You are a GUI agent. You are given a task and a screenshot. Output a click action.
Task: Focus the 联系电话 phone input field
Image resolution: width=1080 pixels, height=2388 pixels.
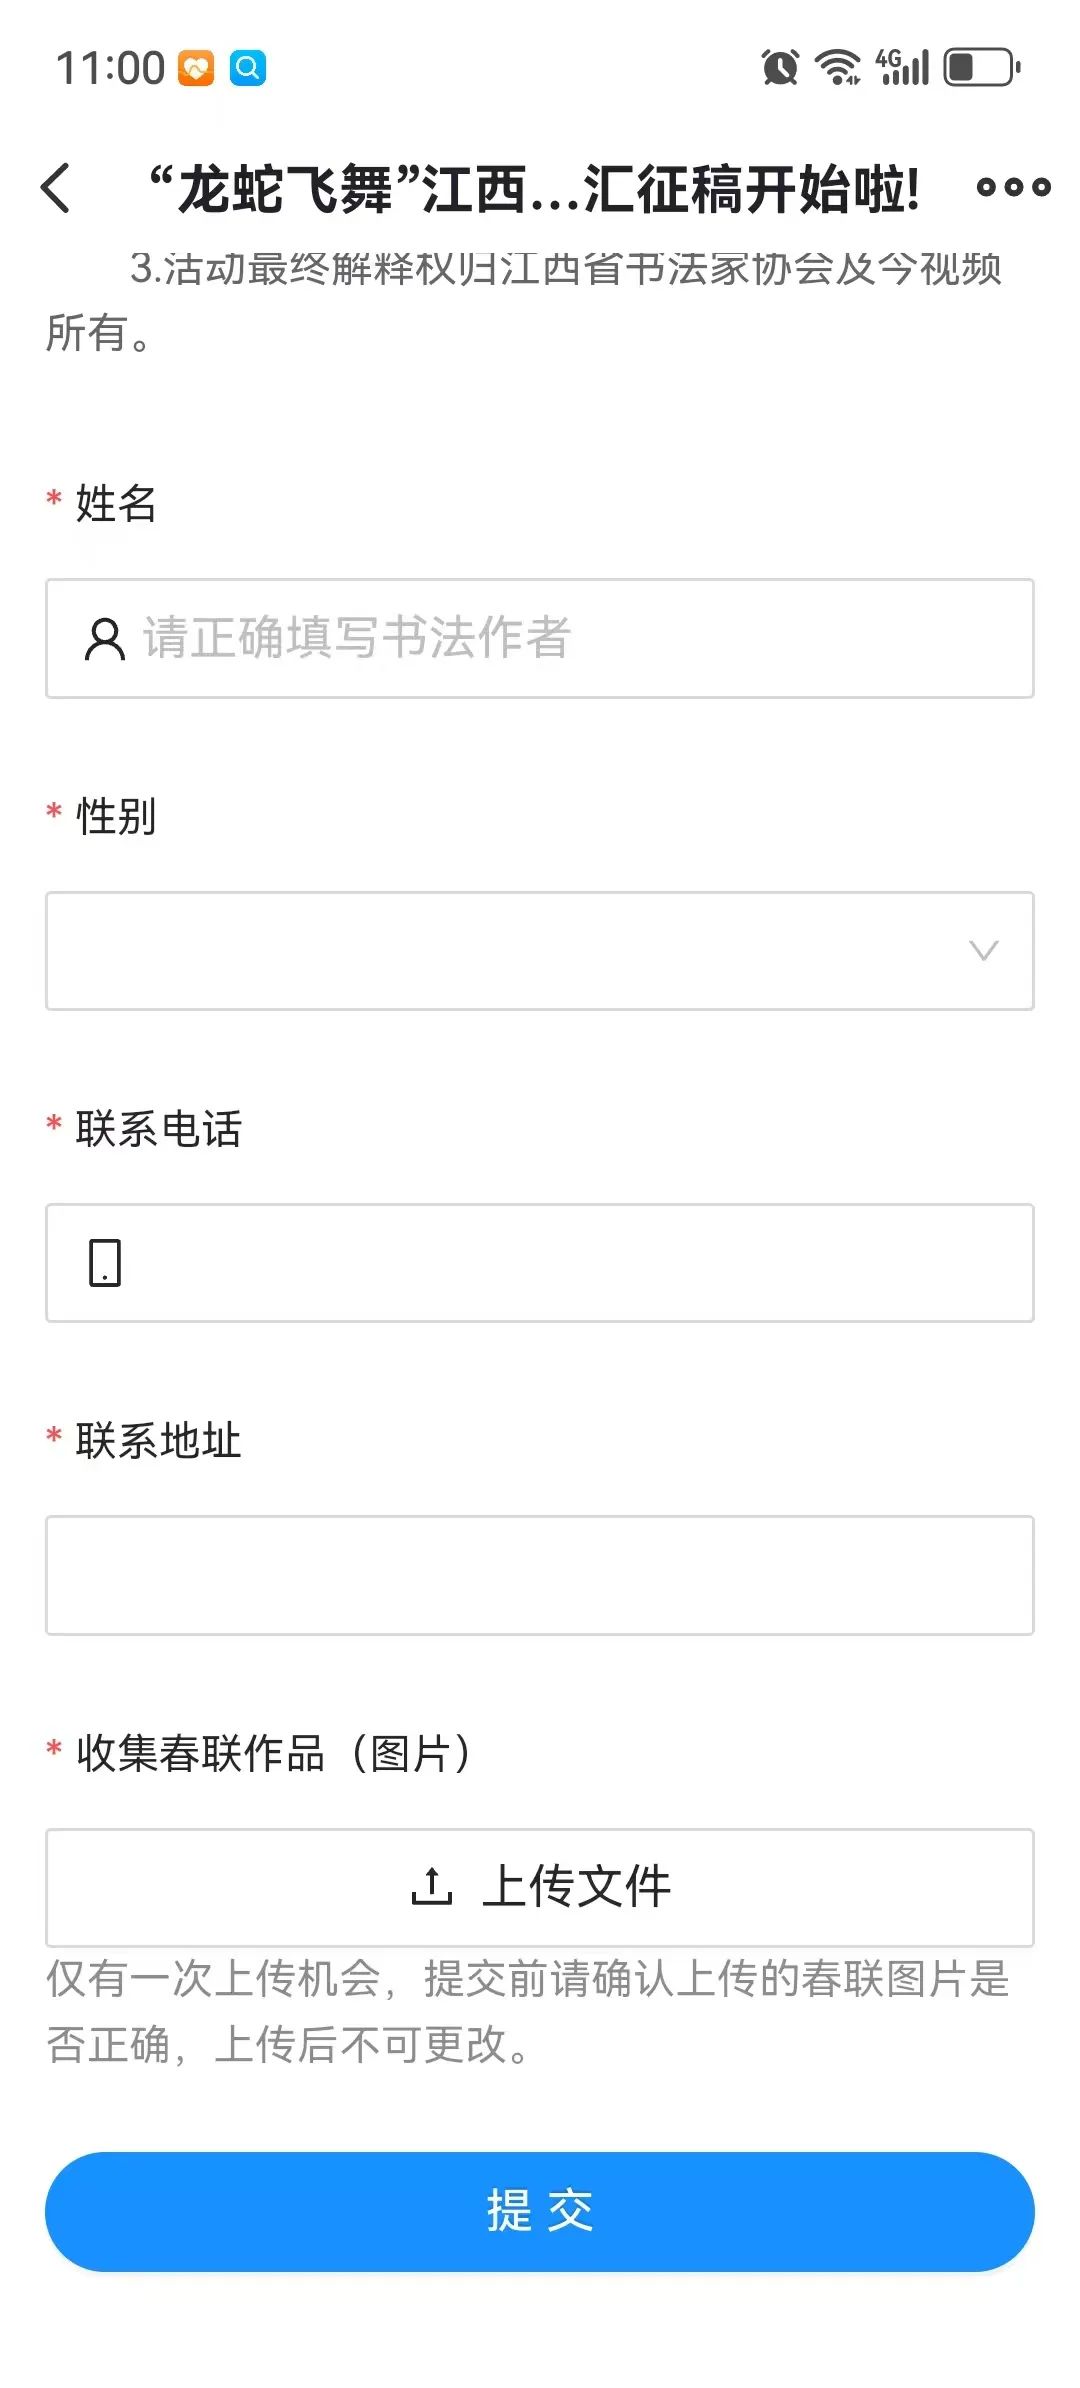540,1263
